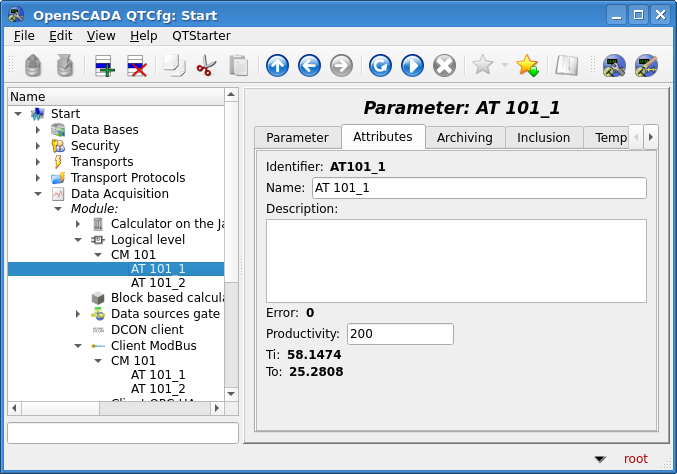Expand the Transport Protocols tree node
This screenshot has width=677, height=474.
[38, 178]
